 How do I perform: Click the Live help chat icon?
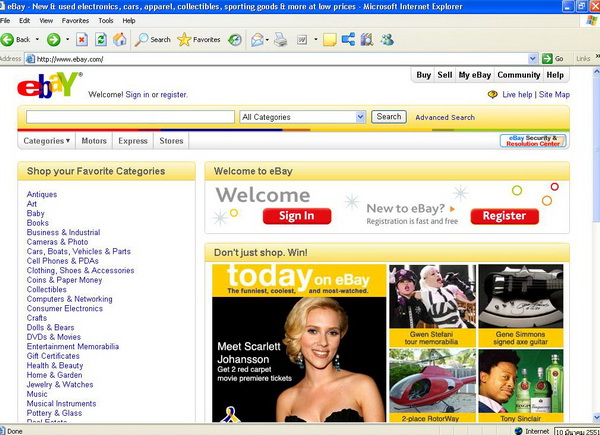point(492,94)
